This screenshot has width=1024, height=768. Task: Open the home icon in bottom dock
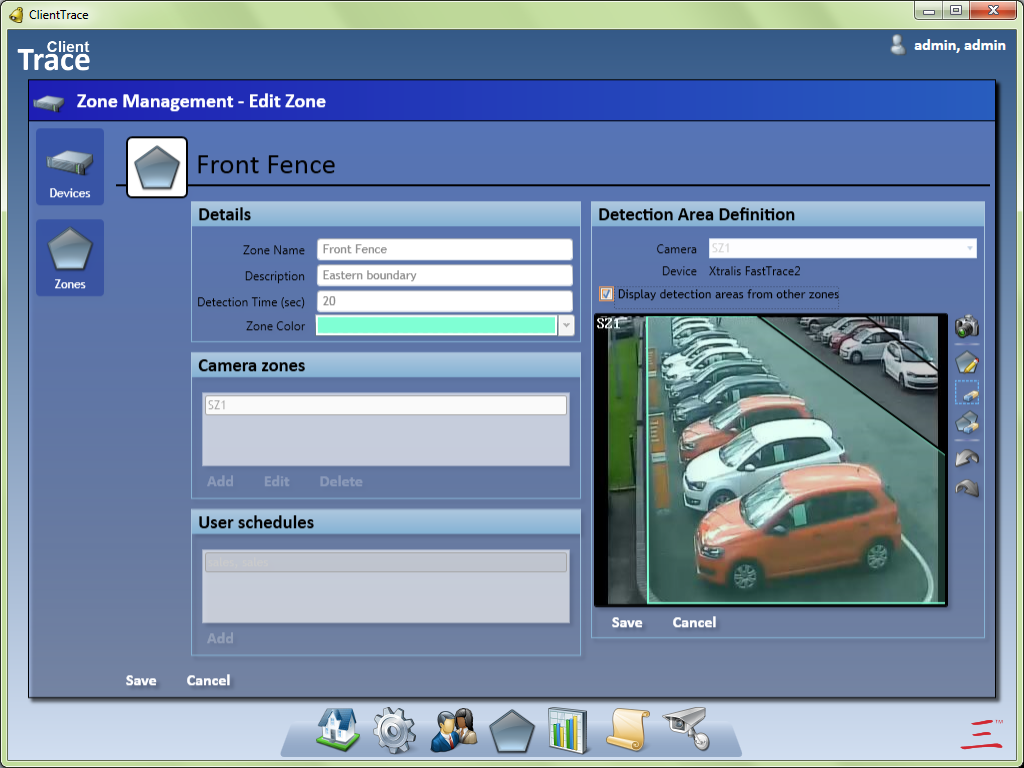point(338,730)
